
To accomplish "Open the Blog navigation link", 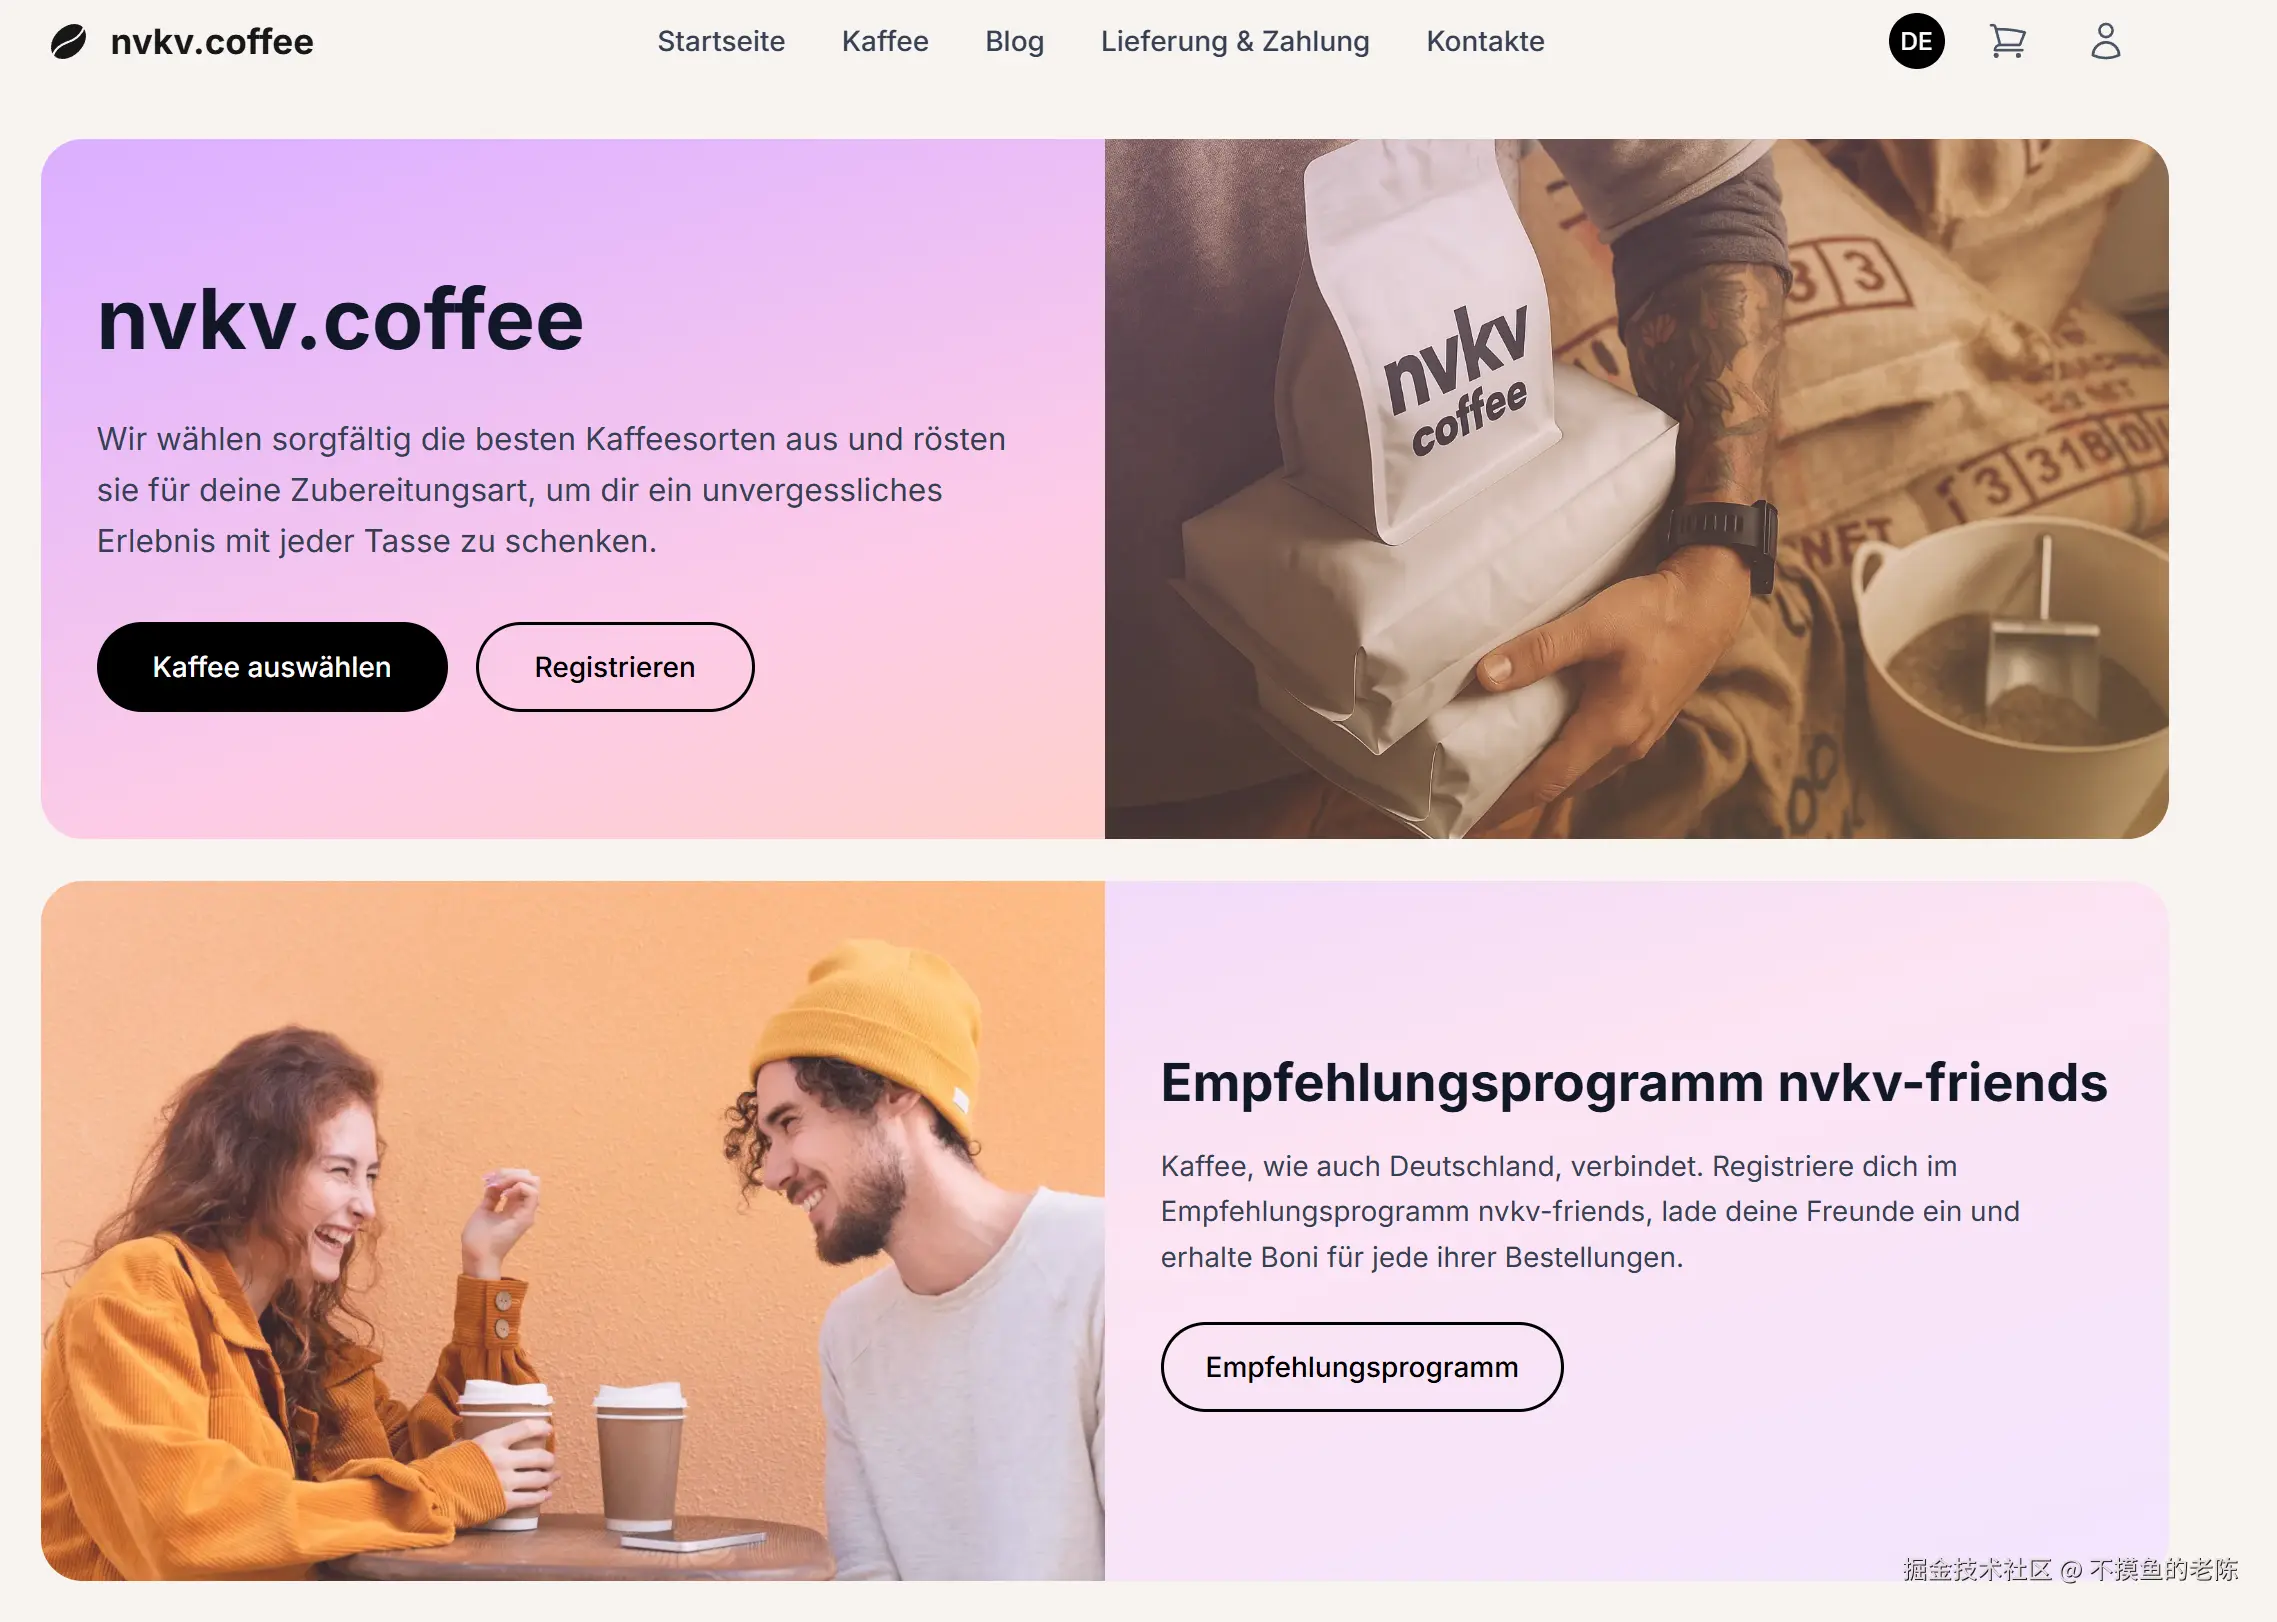I will 1014,42.
